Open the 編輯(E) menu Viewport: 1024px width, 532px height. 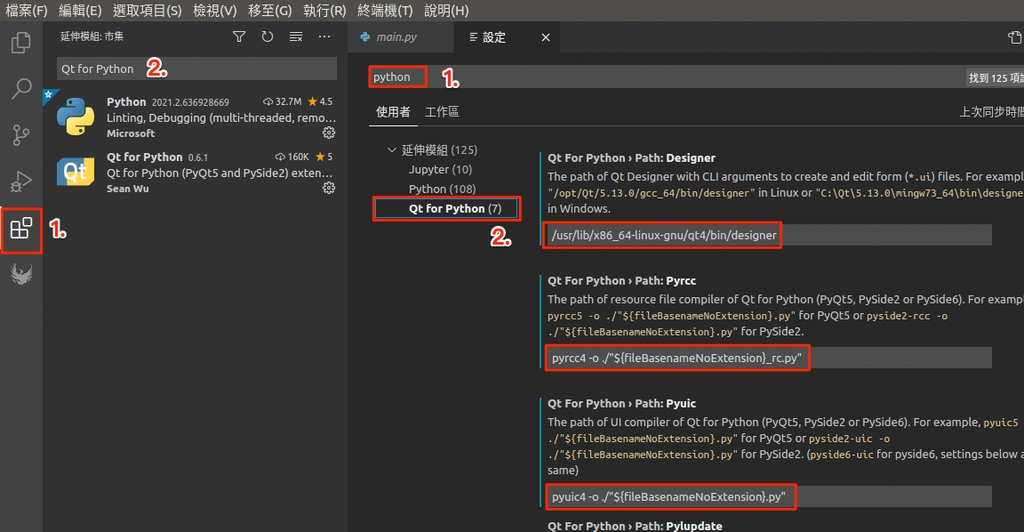80,10
